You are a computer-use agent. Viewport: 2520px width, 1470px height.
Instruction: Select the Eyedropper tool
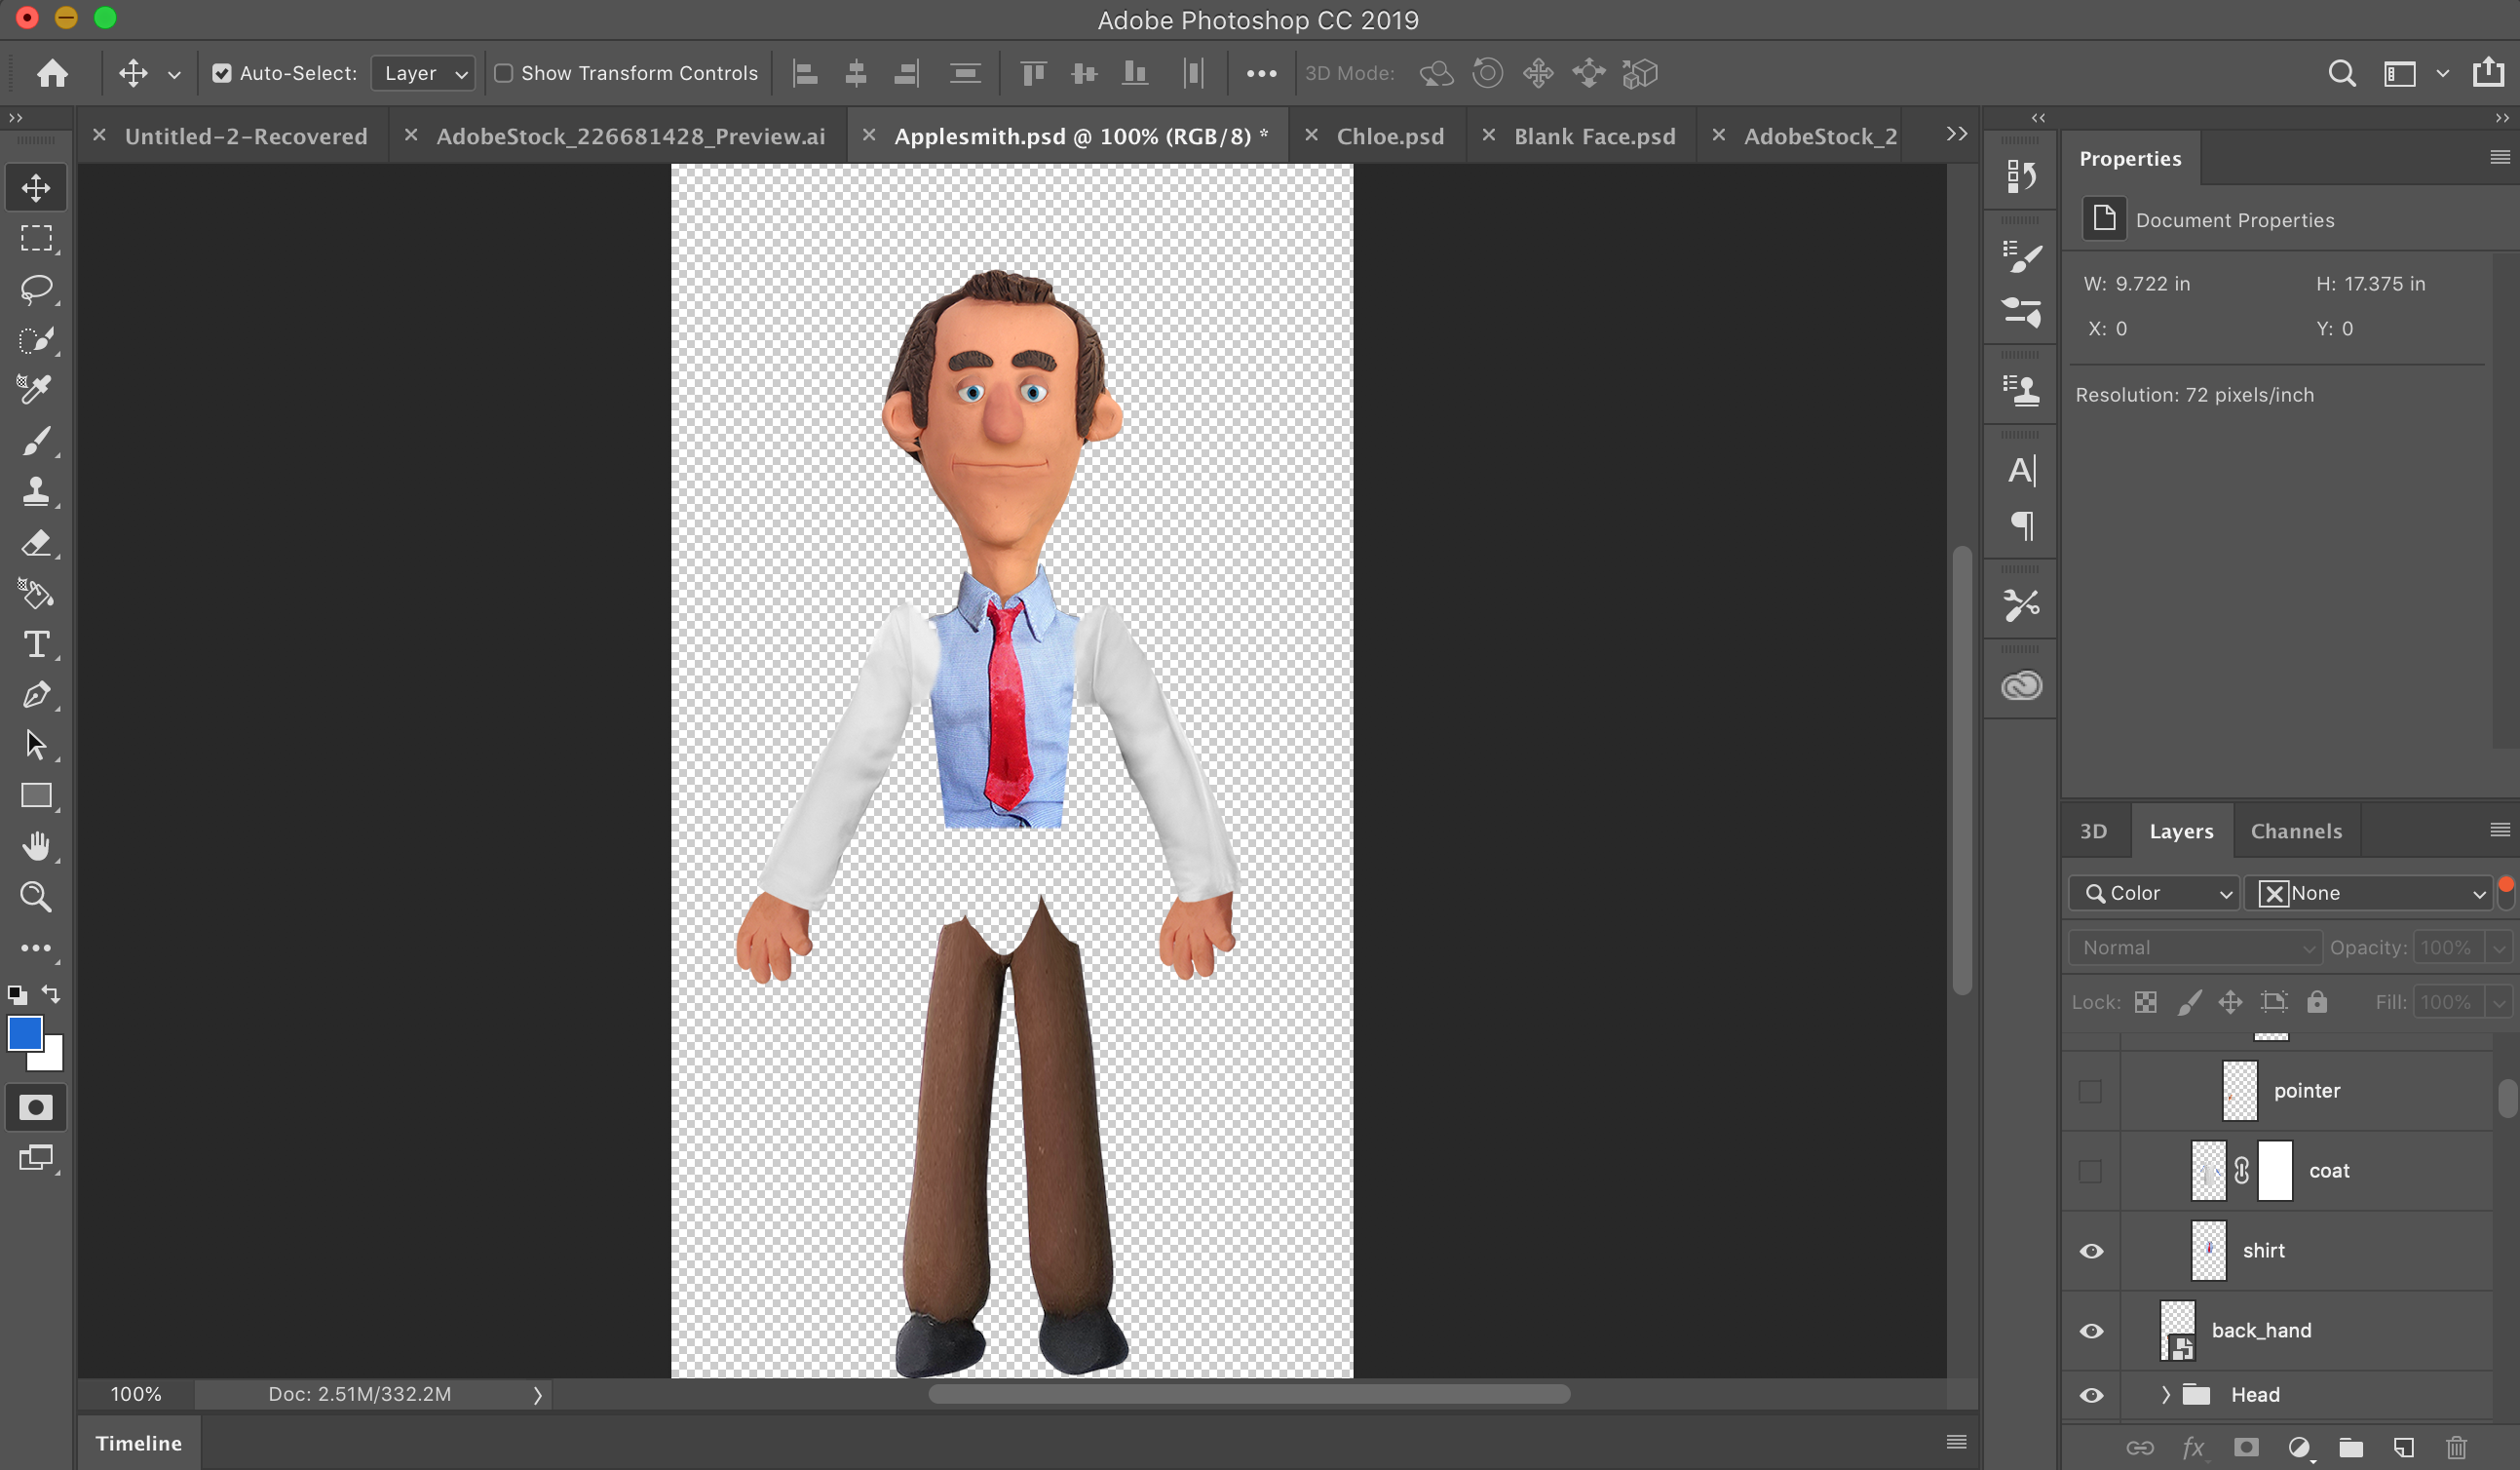(x=36, y=389)
